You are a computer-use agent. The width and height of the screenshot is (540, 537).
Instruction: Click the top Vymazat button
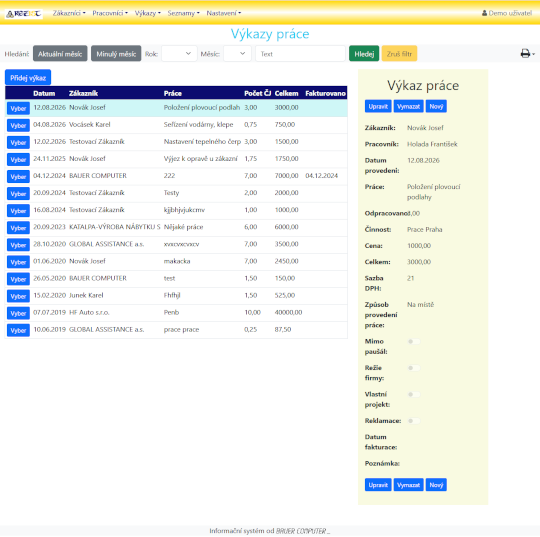408,106
